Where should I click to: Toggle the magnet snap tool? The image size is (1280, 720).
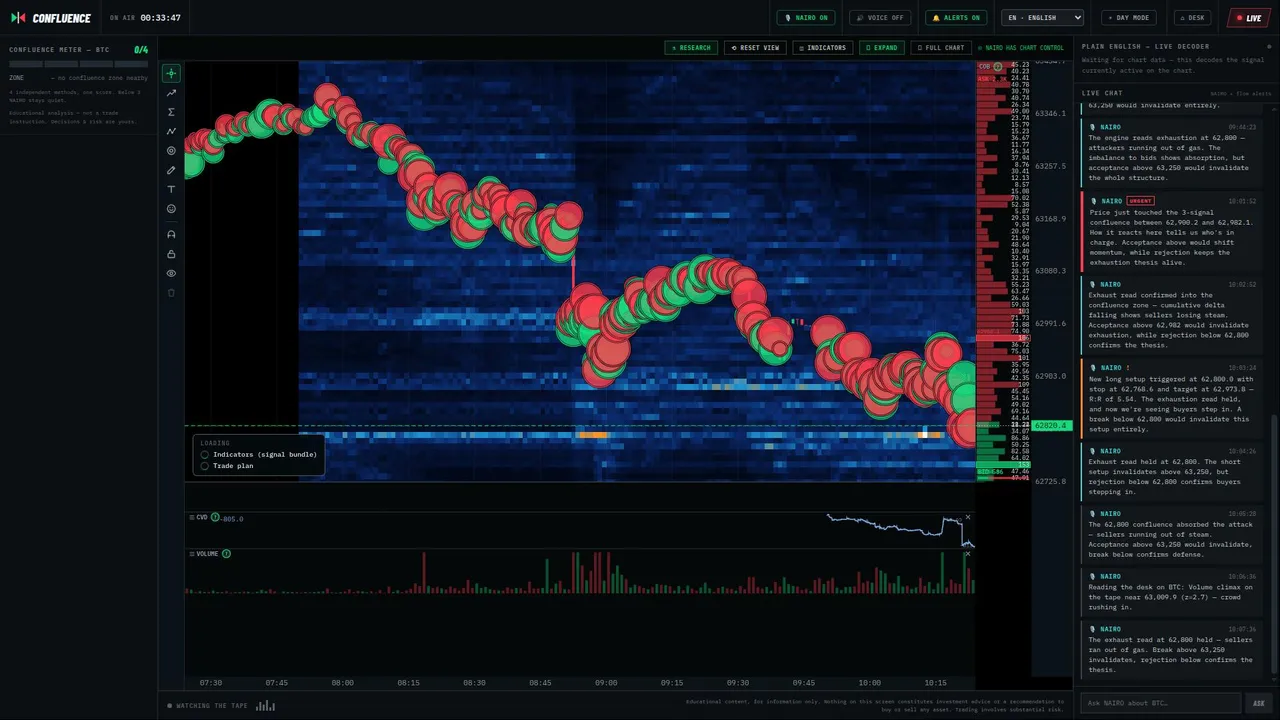pyautogui.click(x=171, y=234)
